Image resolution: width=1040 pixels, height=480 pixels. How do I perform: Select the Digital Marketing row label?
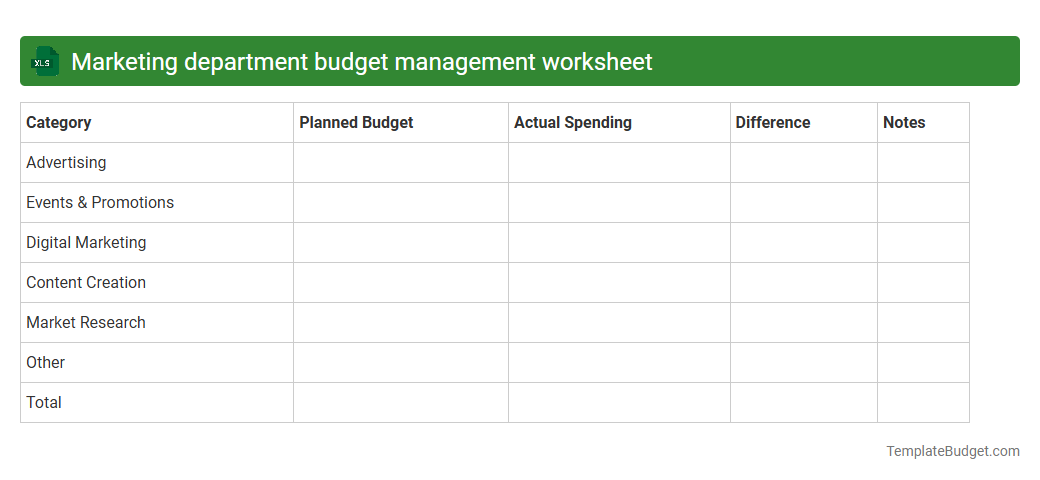coord(86,243)
